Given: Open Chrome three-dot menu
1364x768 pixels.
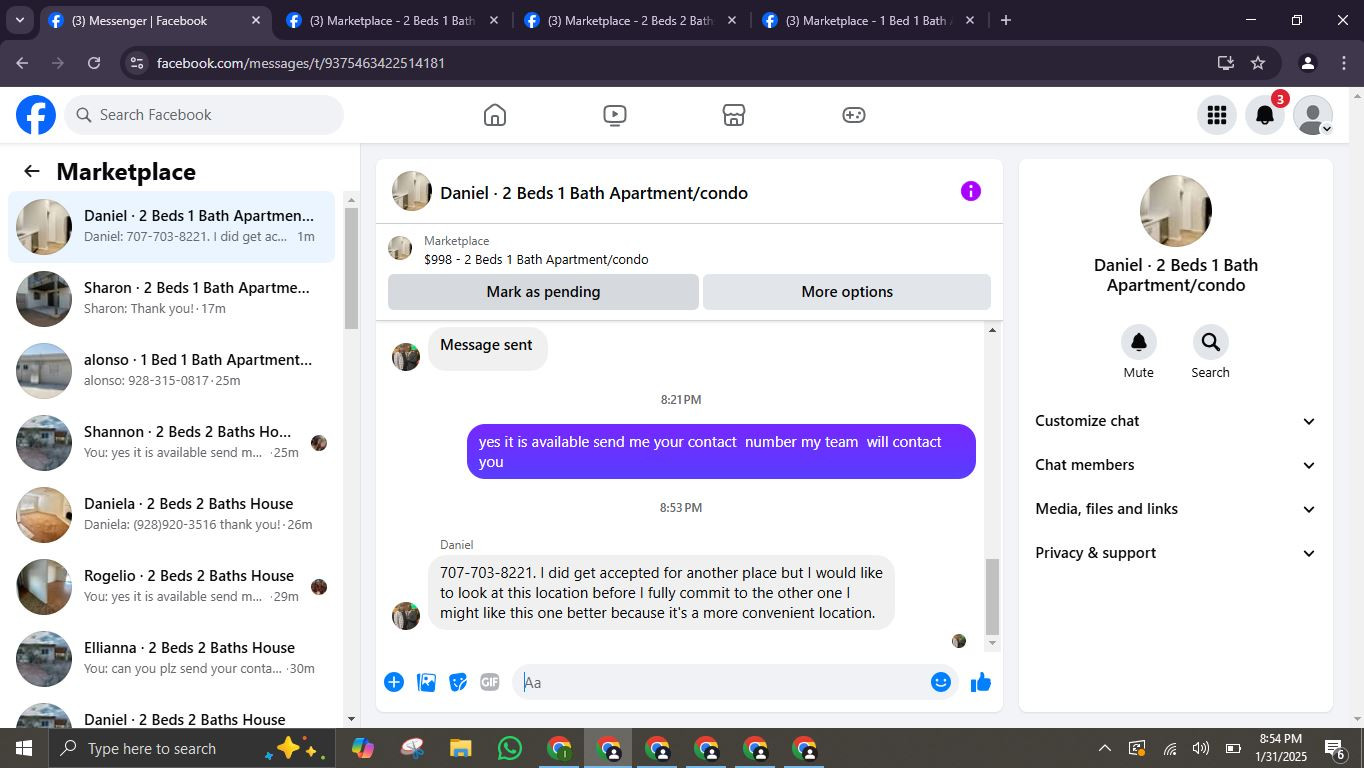Looking at the screenshot, I should click(x=1344, y=63).
